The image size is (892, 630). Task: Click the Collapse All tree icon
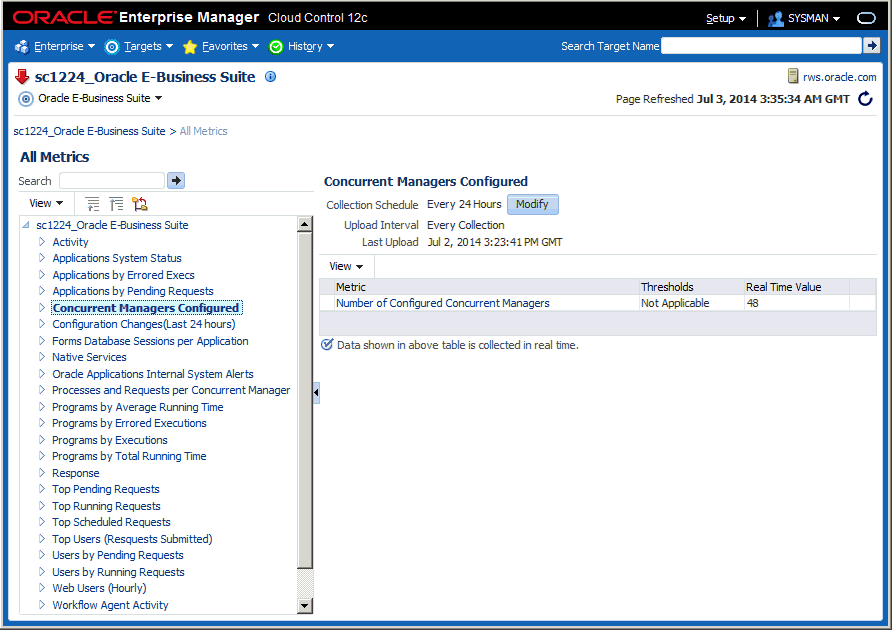[x=116, y=204]
